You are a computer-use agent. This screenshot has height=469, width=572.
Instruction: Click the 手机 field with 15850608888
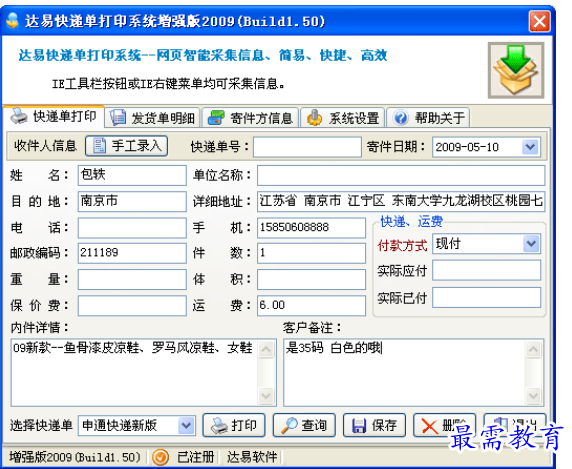click(311, 228)
